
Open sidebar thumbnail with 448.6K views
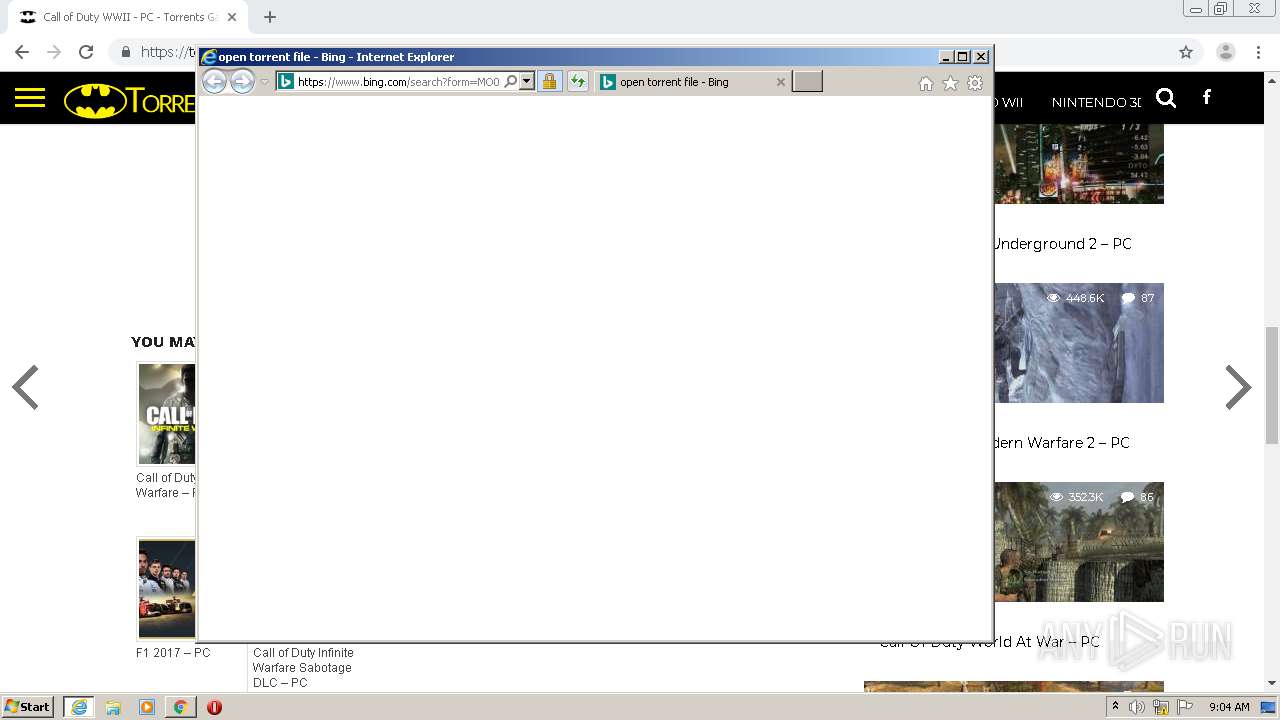coord(1079,343)
